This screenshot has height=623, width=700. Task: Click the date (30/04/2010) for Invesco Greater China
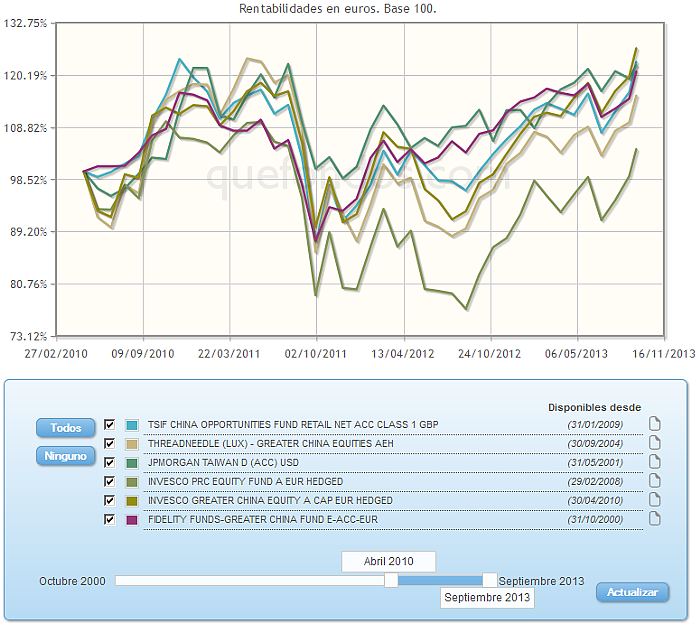(595, 500)
